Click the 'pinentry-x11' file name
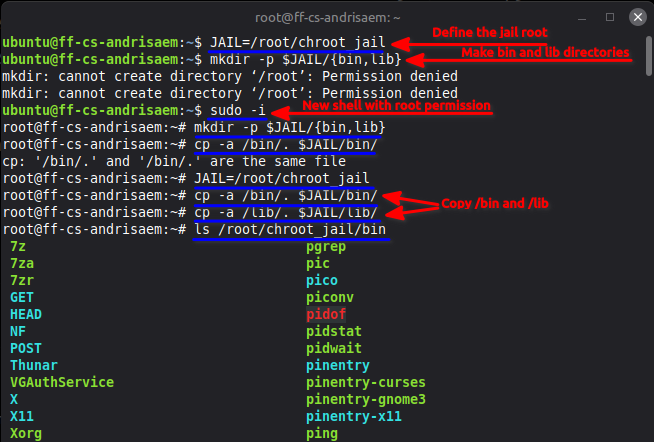 pos(354,417)
